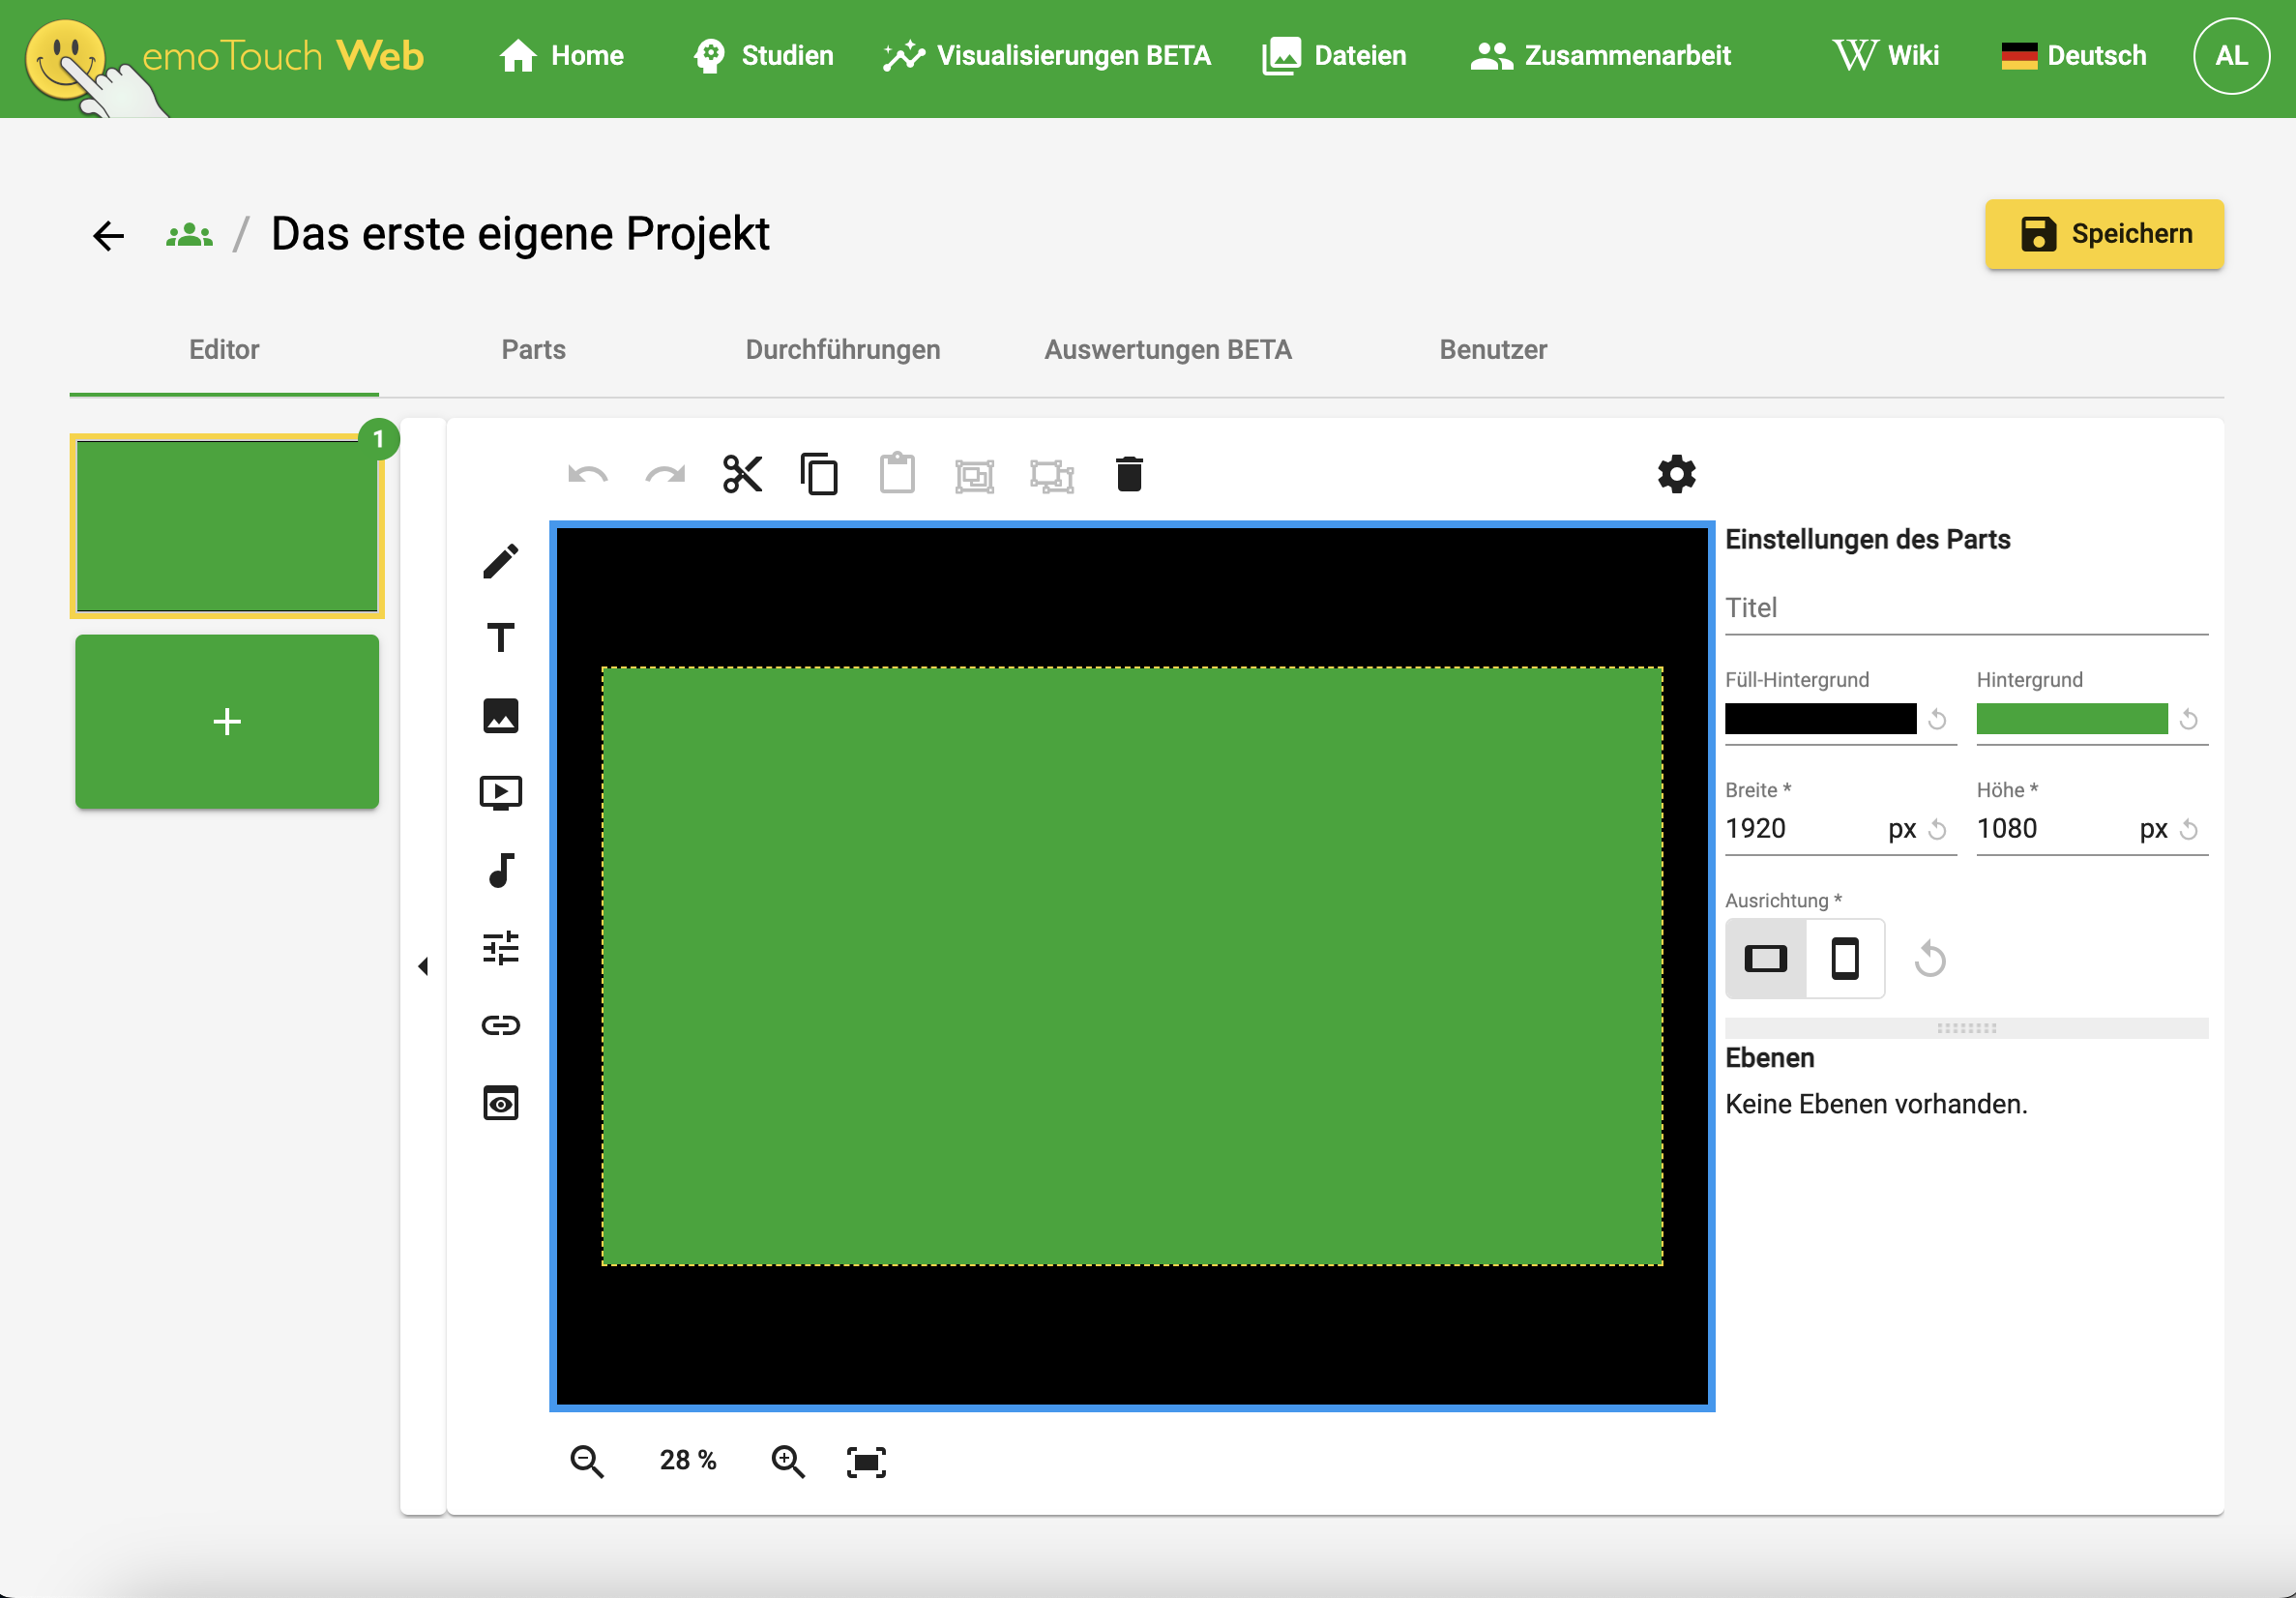Click the trash delete icon
Screen dimensions: 2296x1598
point(1129,474)
